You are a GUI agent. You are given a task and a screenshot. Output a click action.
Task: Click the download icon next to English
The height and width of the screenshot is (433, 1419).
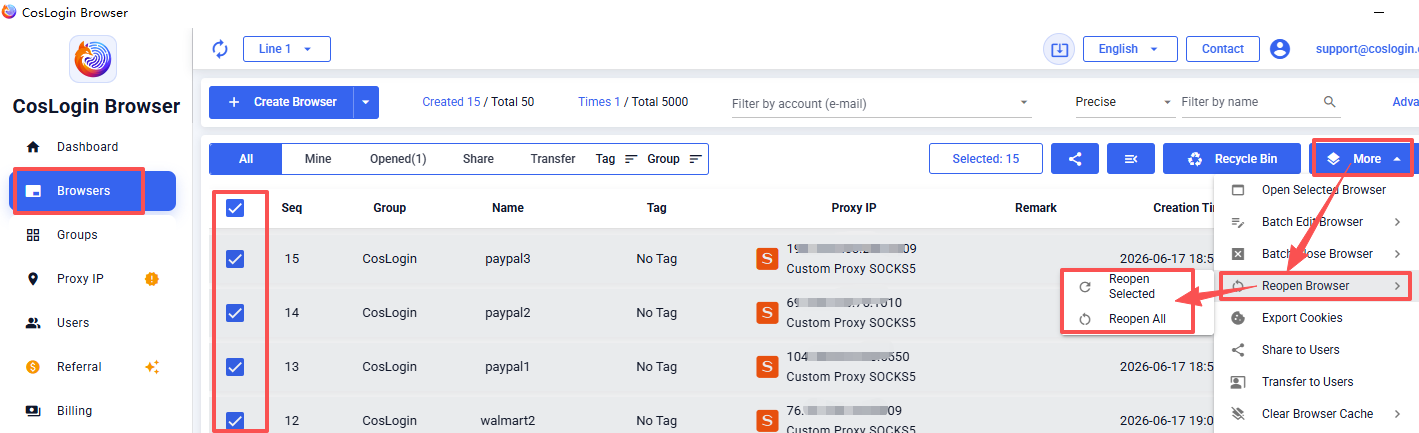tap(1059, 49)
